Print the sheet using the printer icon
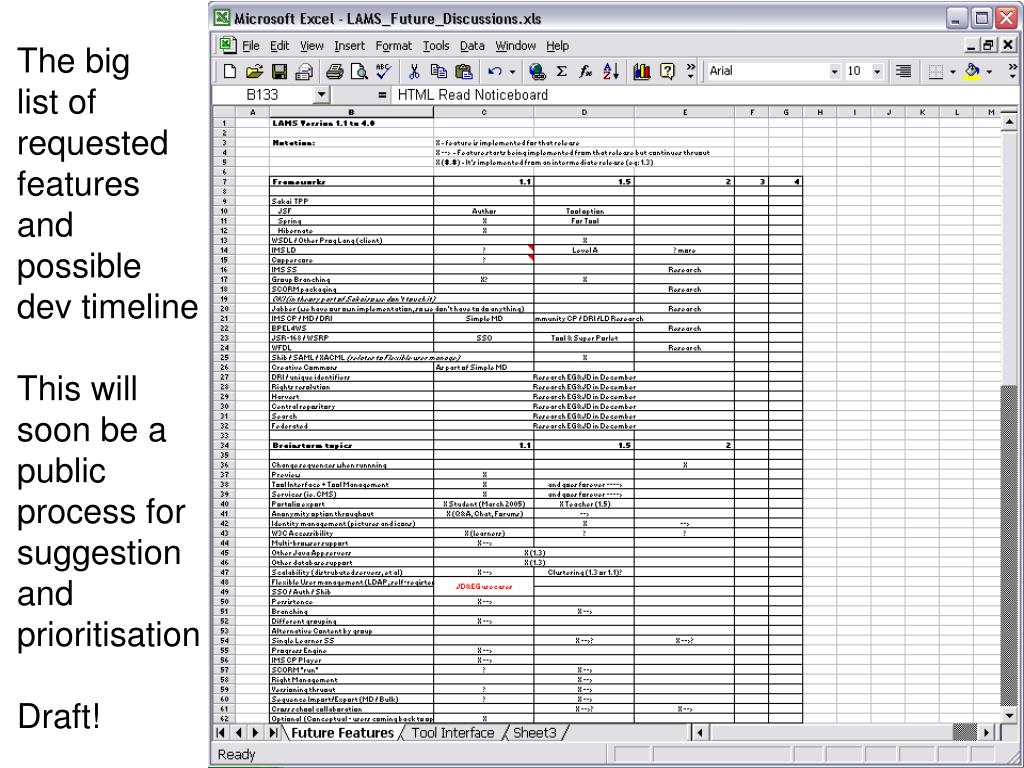The image size is (1024, 768). pos(334,71)
